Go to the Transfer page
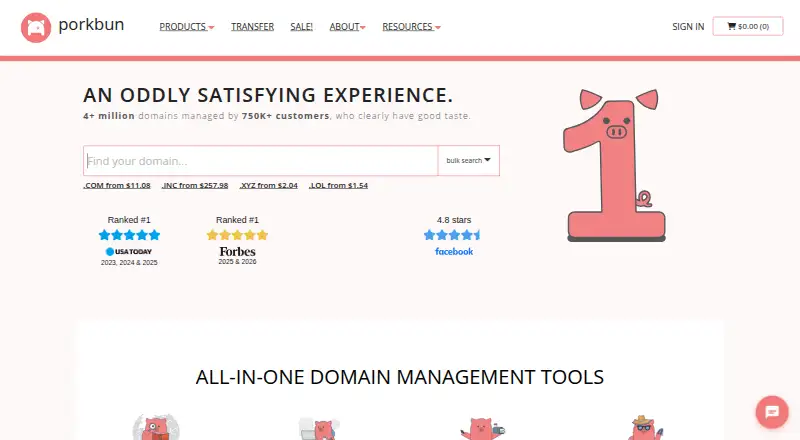800x440 pixels. [x=252, y=27]
